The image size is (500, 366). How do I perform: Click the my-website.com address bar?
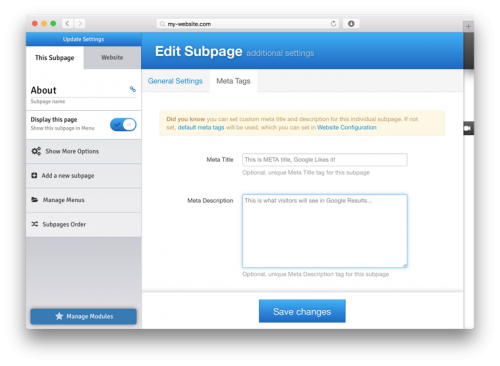point(248,24)
